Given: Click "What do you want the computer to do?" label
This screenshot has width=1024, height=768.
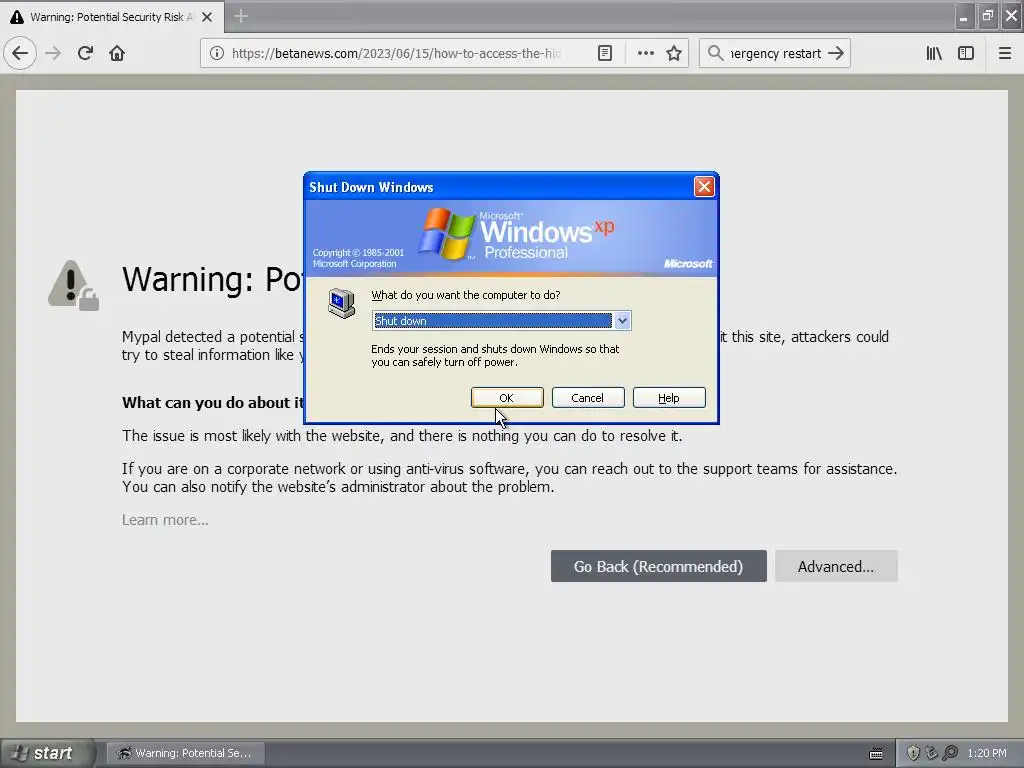Looking at the screenshot, I should (x=466, y=295).
